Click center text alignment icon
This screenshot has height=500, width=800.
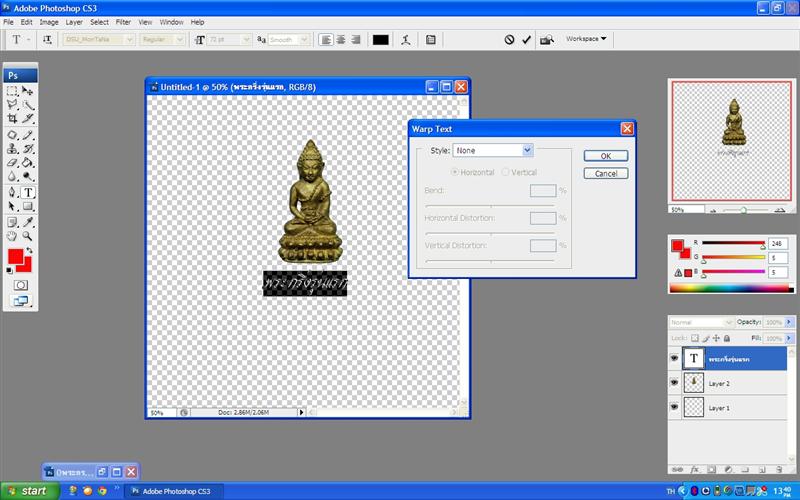pyautogui.click(x=342, y=40)
